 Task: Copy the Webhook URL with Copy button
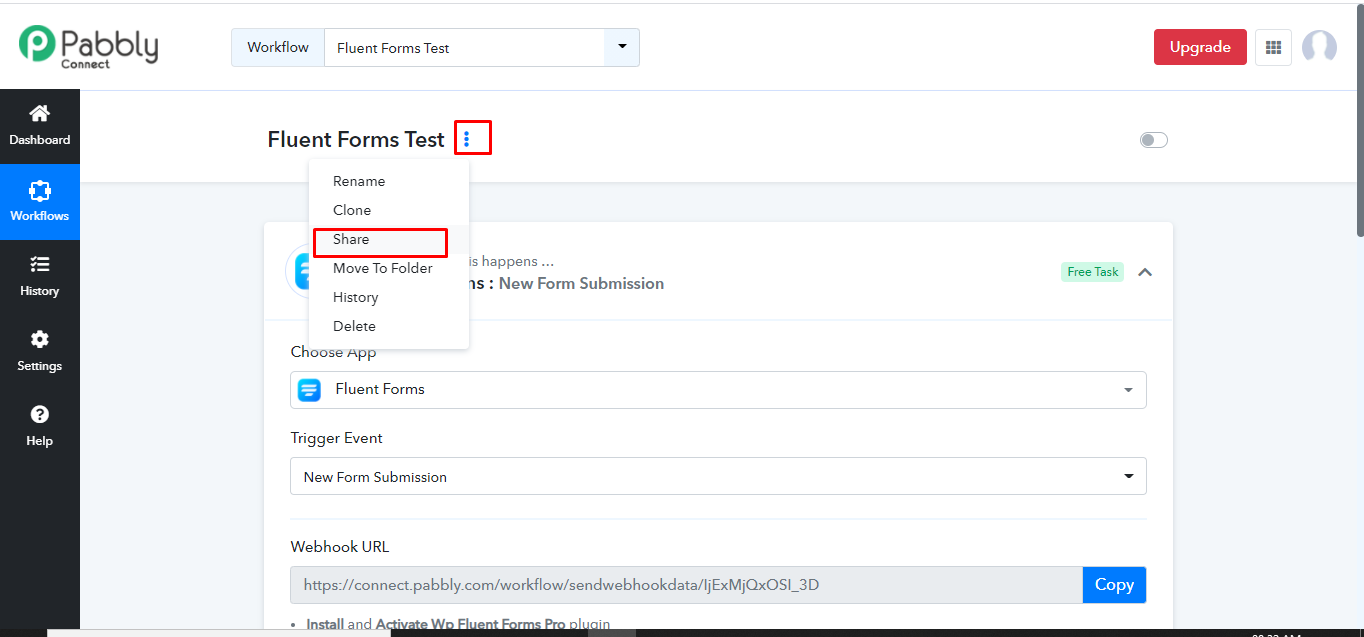[x=1114, y=585]
